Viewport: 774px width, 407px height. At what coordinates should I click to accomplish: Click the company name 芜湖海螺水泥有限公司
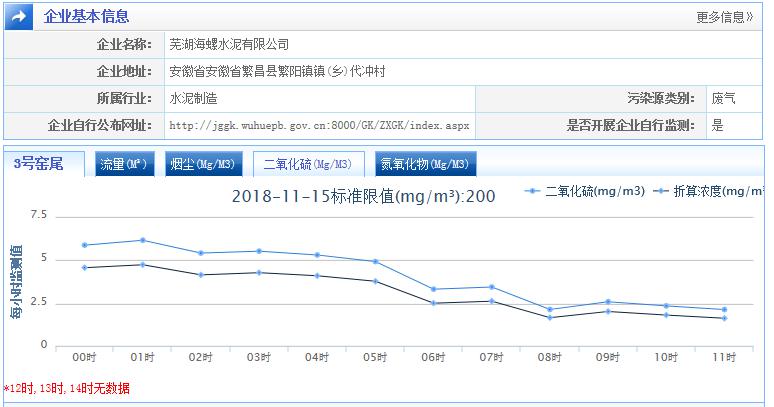pyautogui.click(x=229, y=44)
